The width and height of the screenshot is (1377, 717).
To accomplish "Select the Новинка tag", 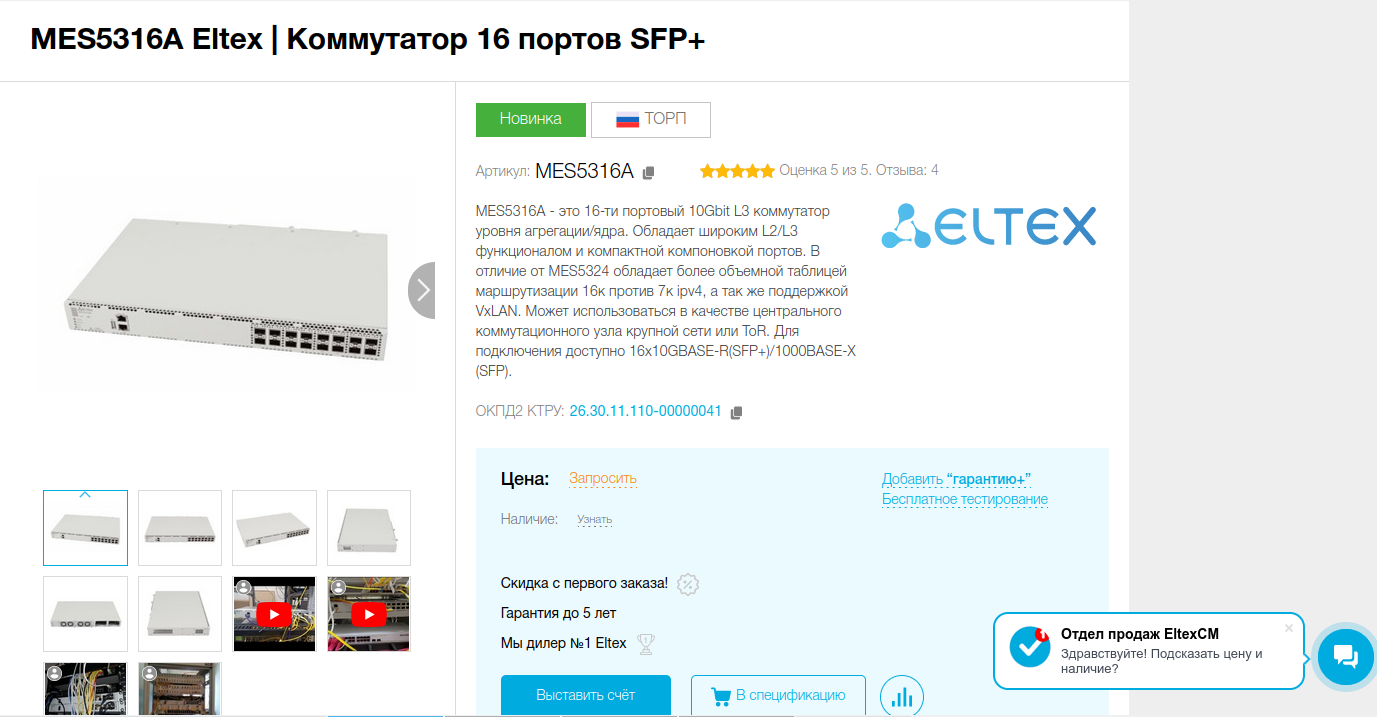I will tap(531, 119).
